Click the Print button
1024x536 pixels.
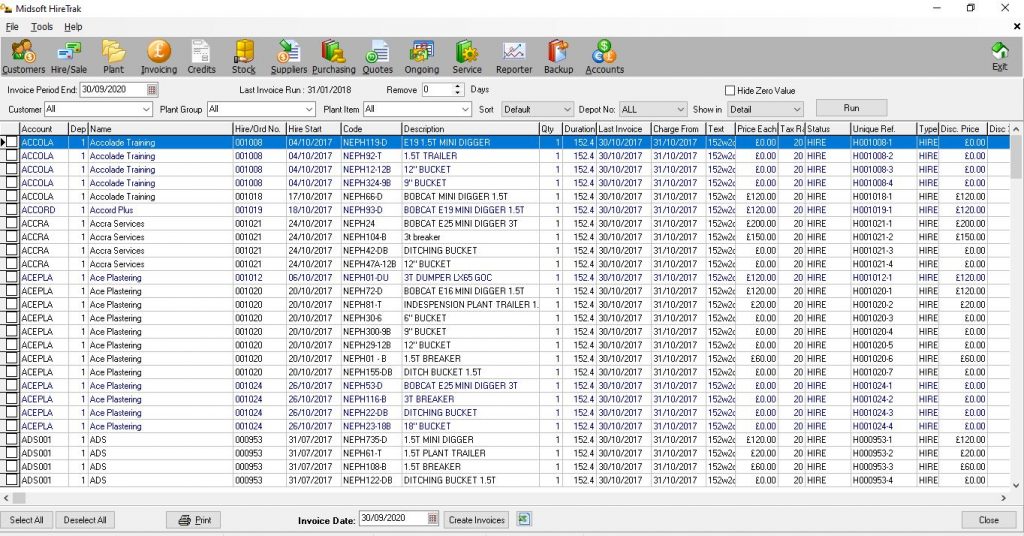click(194, 520)
